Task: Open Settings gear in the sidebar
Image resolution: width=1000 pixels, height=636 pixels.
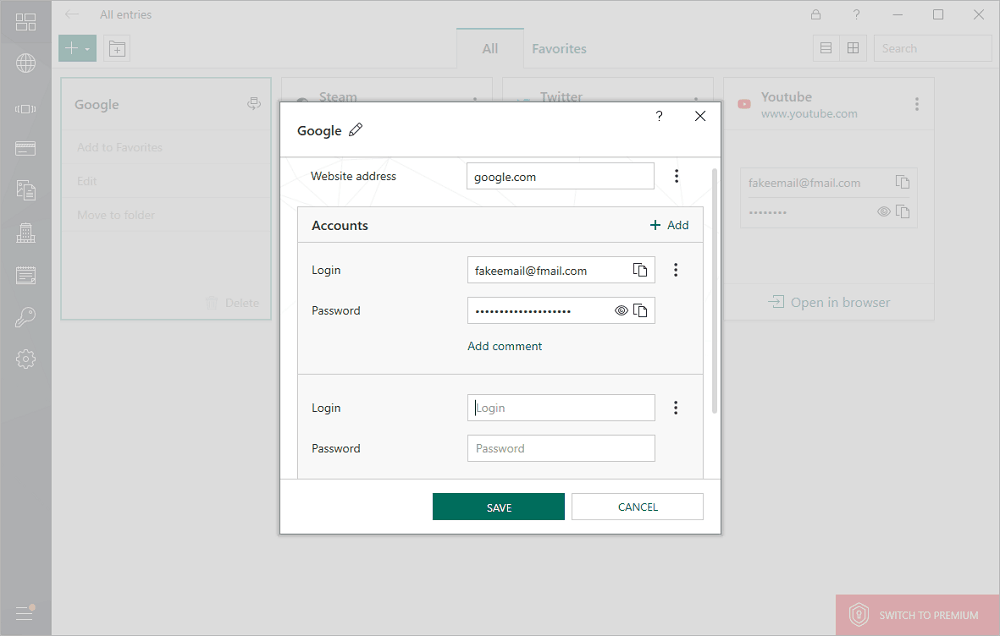Action: coord(26,359)
